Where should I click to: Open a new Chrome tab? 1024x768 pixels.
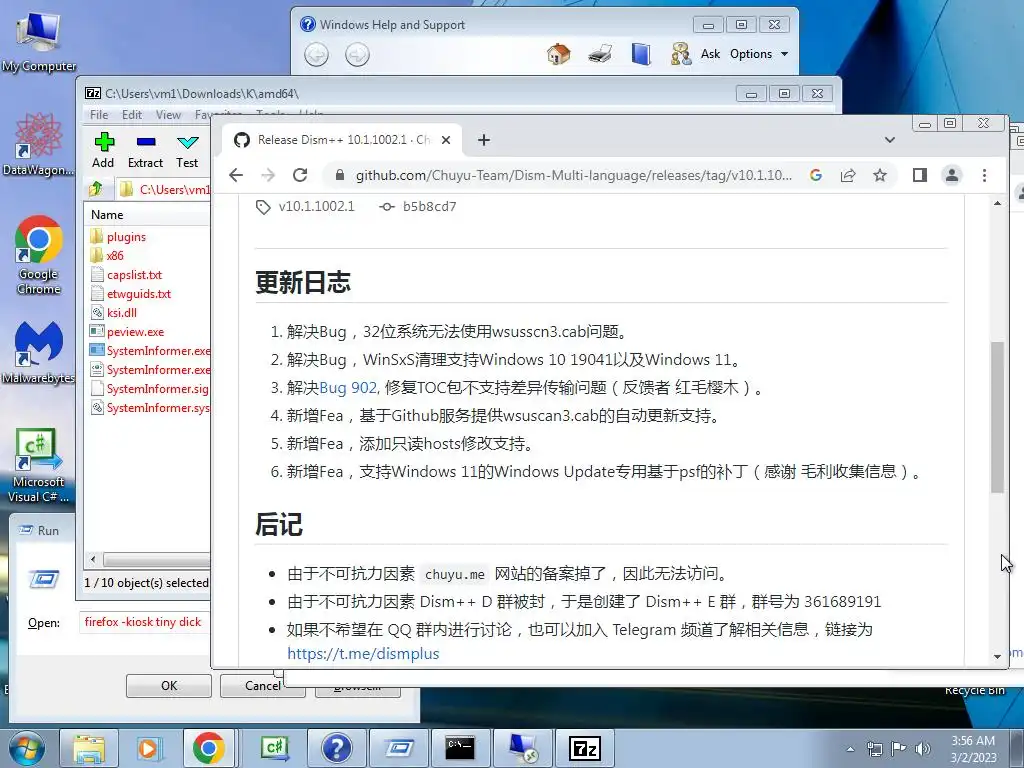483,140
